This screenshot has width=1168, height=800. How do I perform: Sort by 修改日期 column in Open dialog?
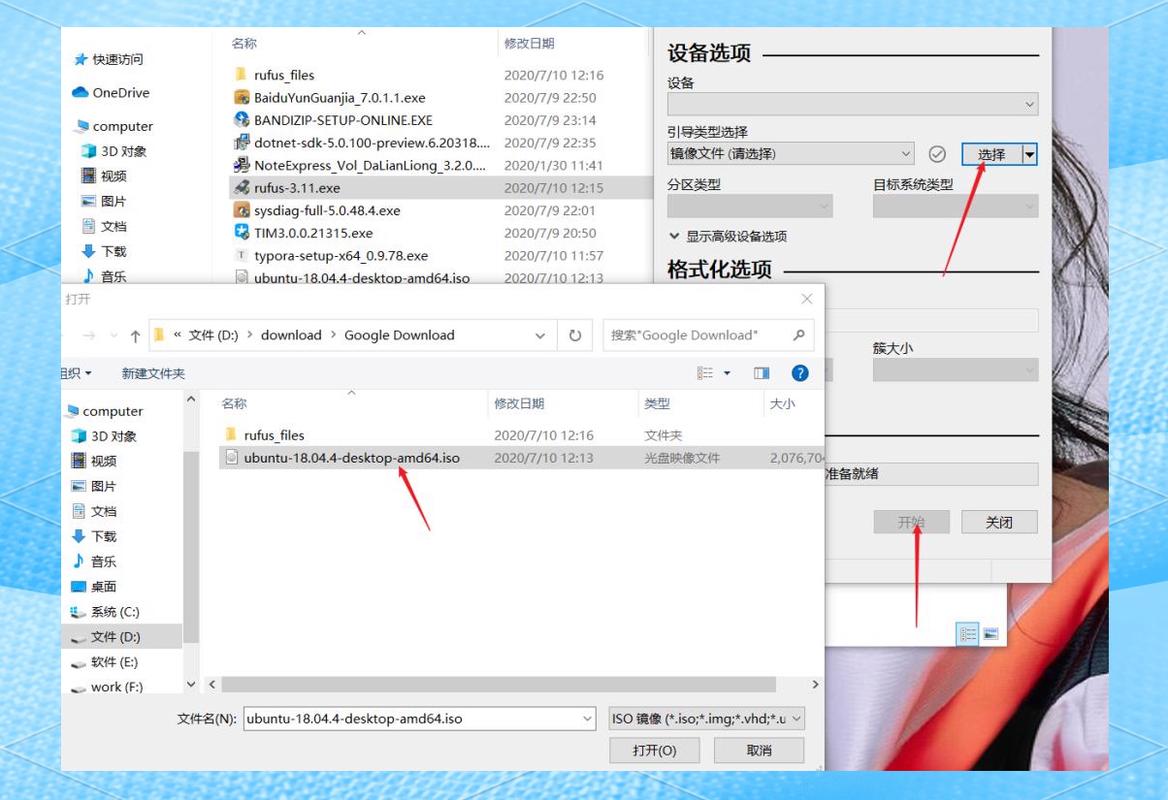coord(519,404)
